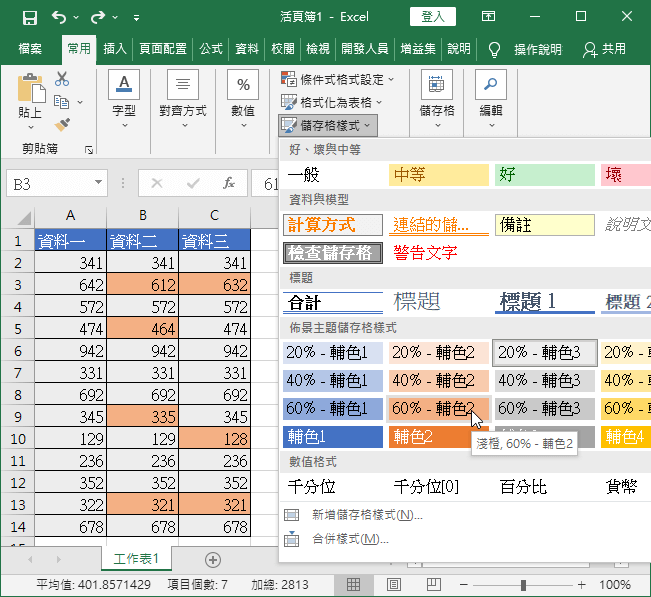This screenshot has width=651, height=597.
Task: Apply 百分比 number format
Action: (545, 487)
